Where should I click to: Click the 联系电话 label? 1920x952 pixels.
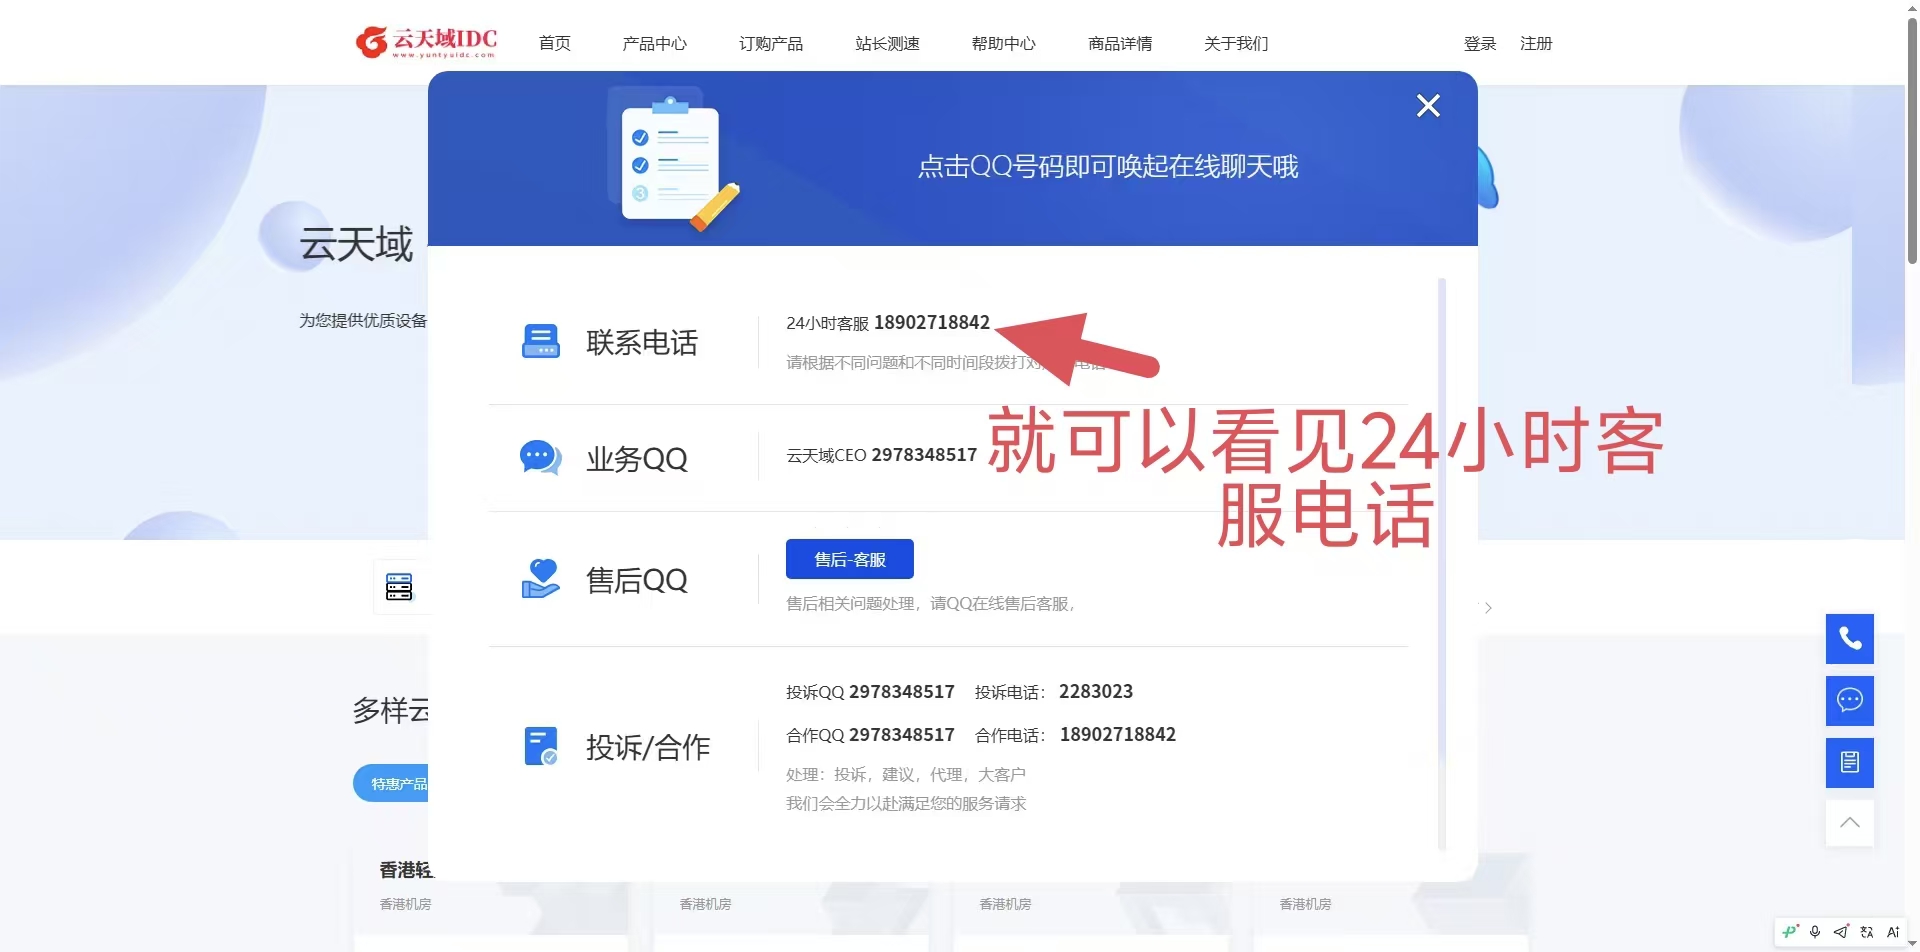[642, 343]
